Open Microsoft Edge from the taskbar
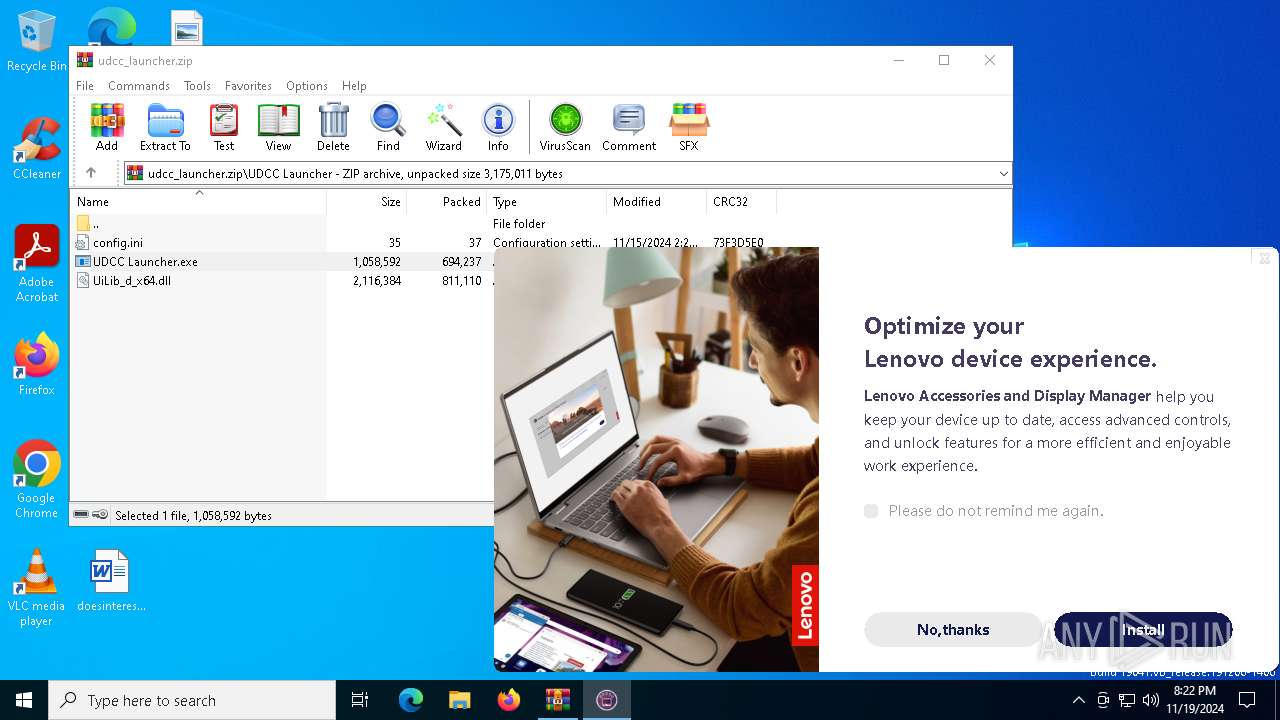 click(411, 700)
